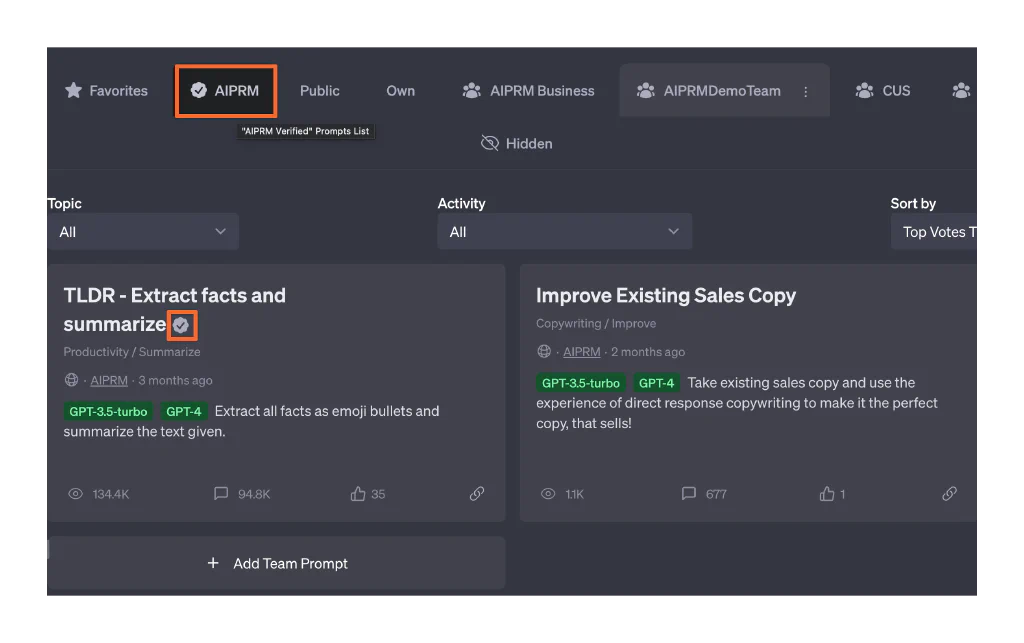Click comments icon on TLDR prompt card
This screenshot has width=1024, height=643.
pyautogui.click(x=221, y=494)
